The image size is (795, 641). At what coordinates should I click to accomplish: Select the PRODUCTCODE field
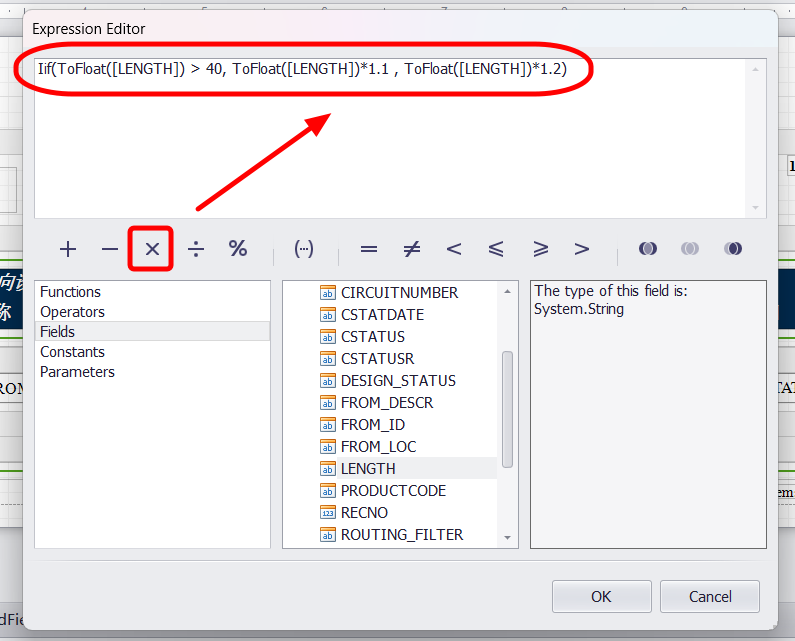click(x=393, y=491)
